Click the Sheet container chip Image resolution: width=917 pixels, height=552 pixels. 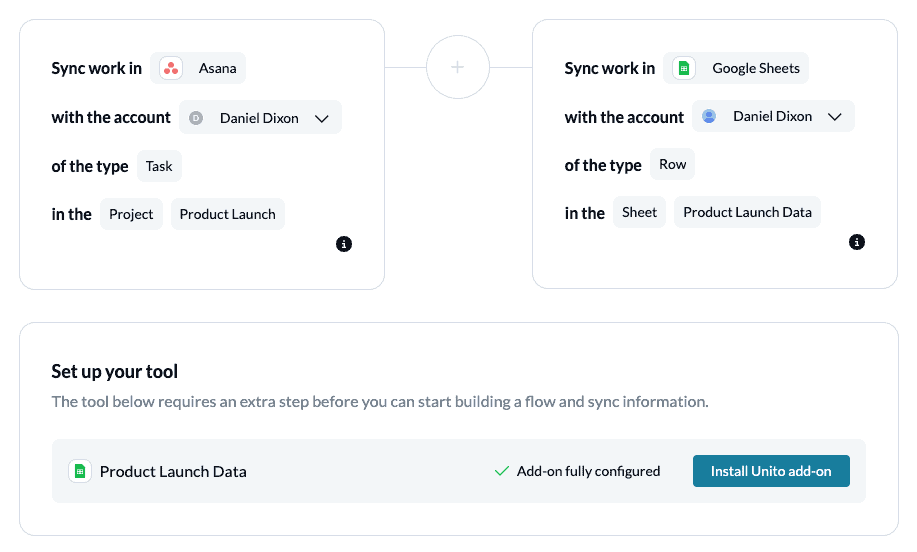(x=639, y=212)
